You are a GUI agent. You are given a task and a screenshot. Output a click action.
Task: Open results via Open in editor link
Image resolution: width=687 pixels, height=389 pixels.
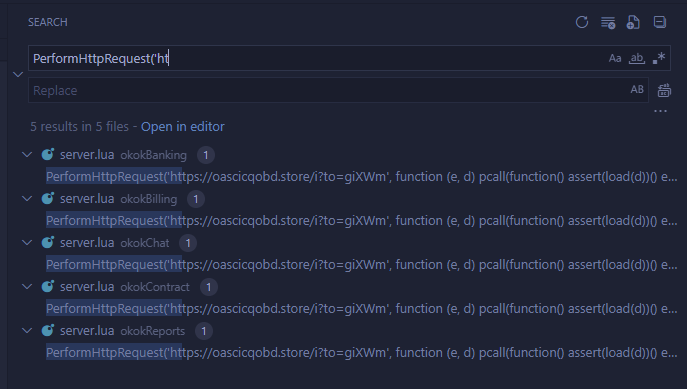tap(183, 127)
